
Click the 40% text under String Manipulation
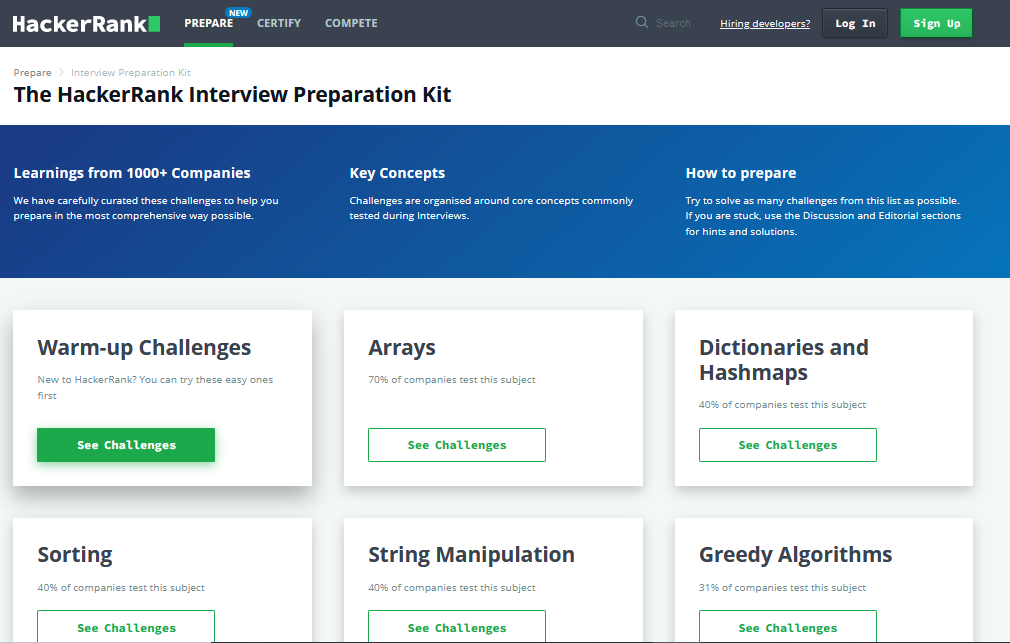point(452,588)
